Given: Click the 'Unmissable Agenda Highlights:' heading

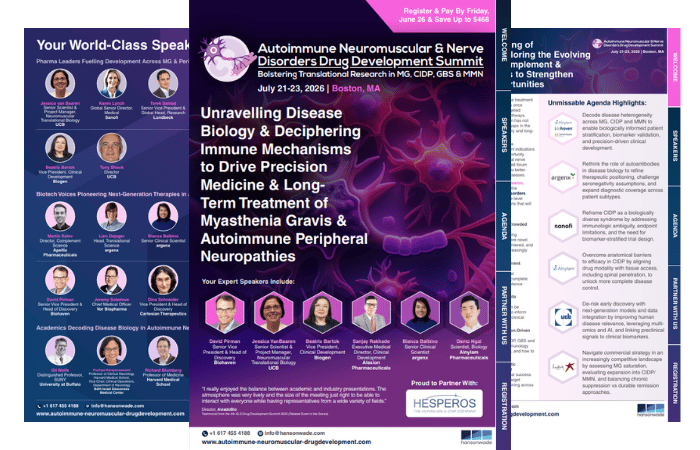Looking at the screenshot, I should pos(596,103).
